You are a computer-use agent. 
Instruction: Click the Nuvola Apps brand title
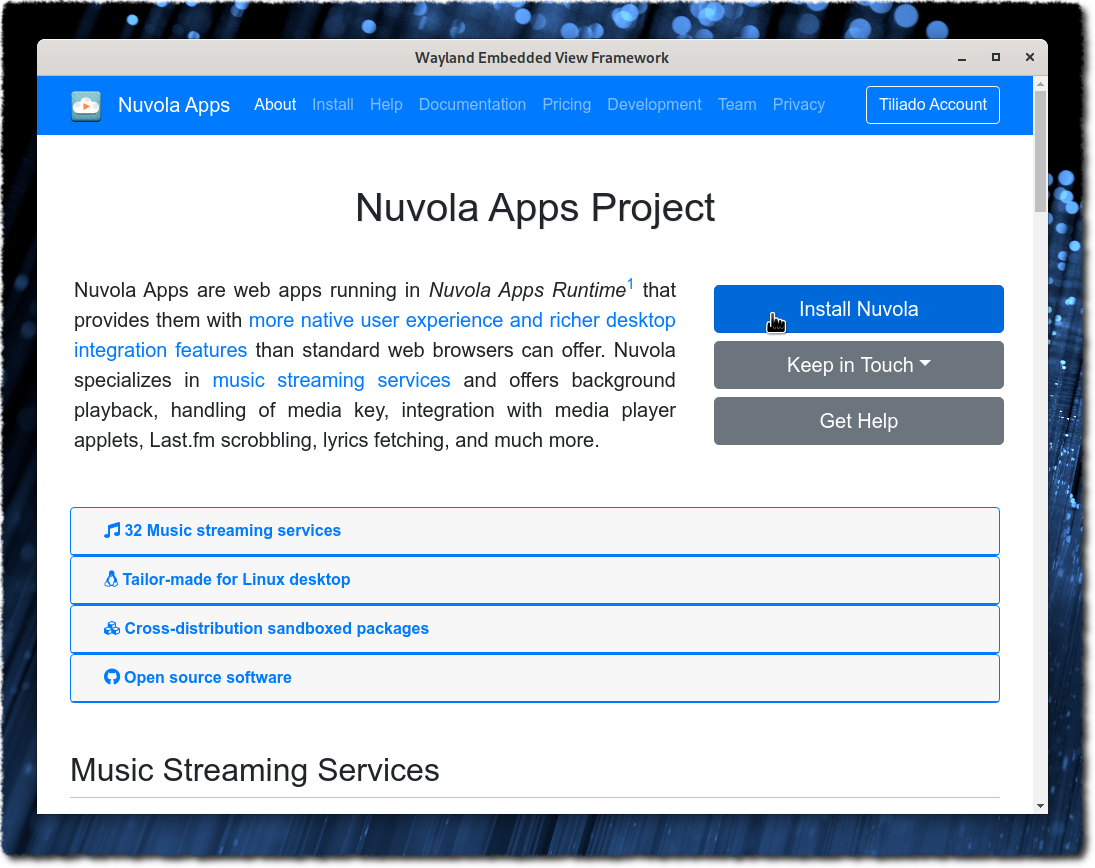[174, 105]
